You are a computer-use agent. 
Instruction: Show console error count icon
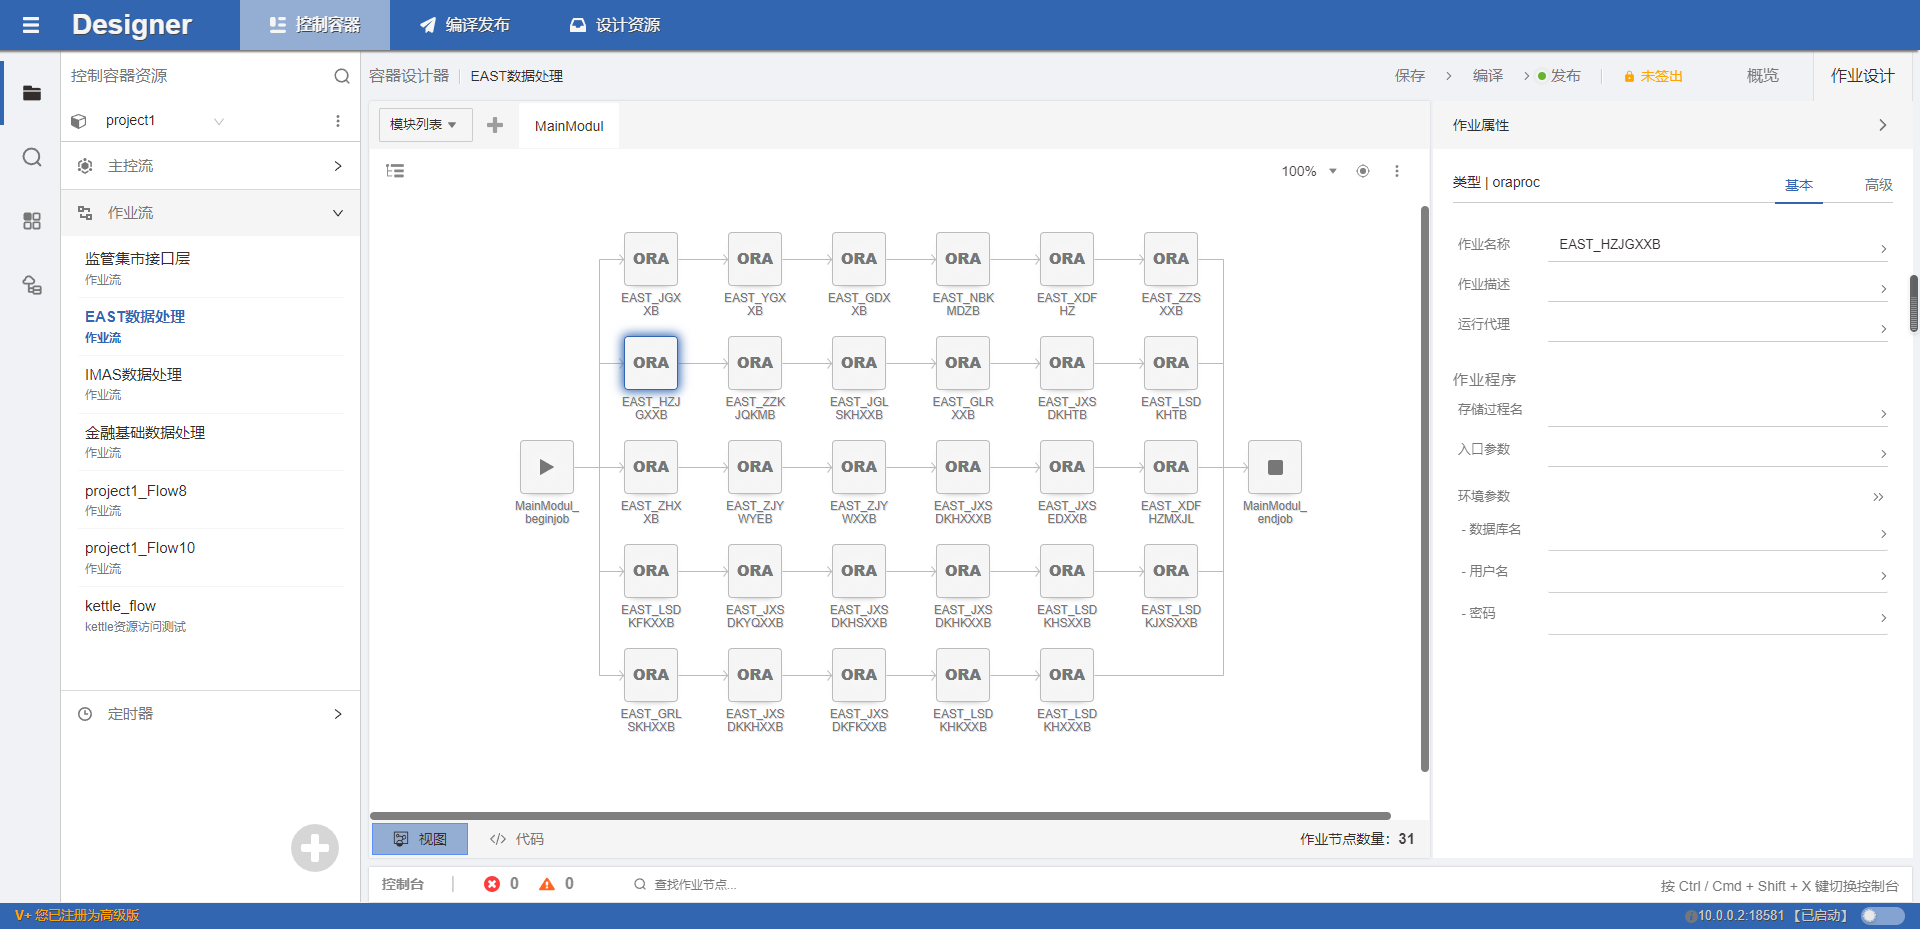(492, 884)
